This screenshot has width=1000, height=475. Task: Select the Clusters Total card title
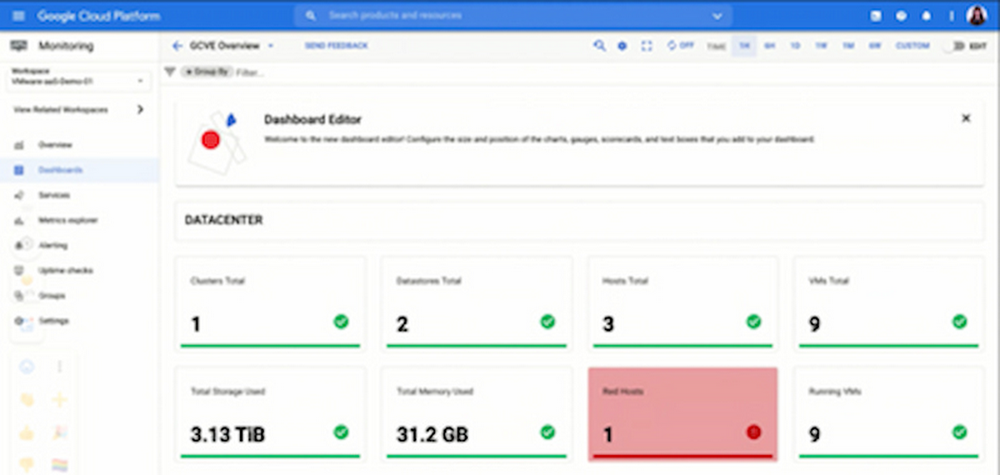[217, 281]
